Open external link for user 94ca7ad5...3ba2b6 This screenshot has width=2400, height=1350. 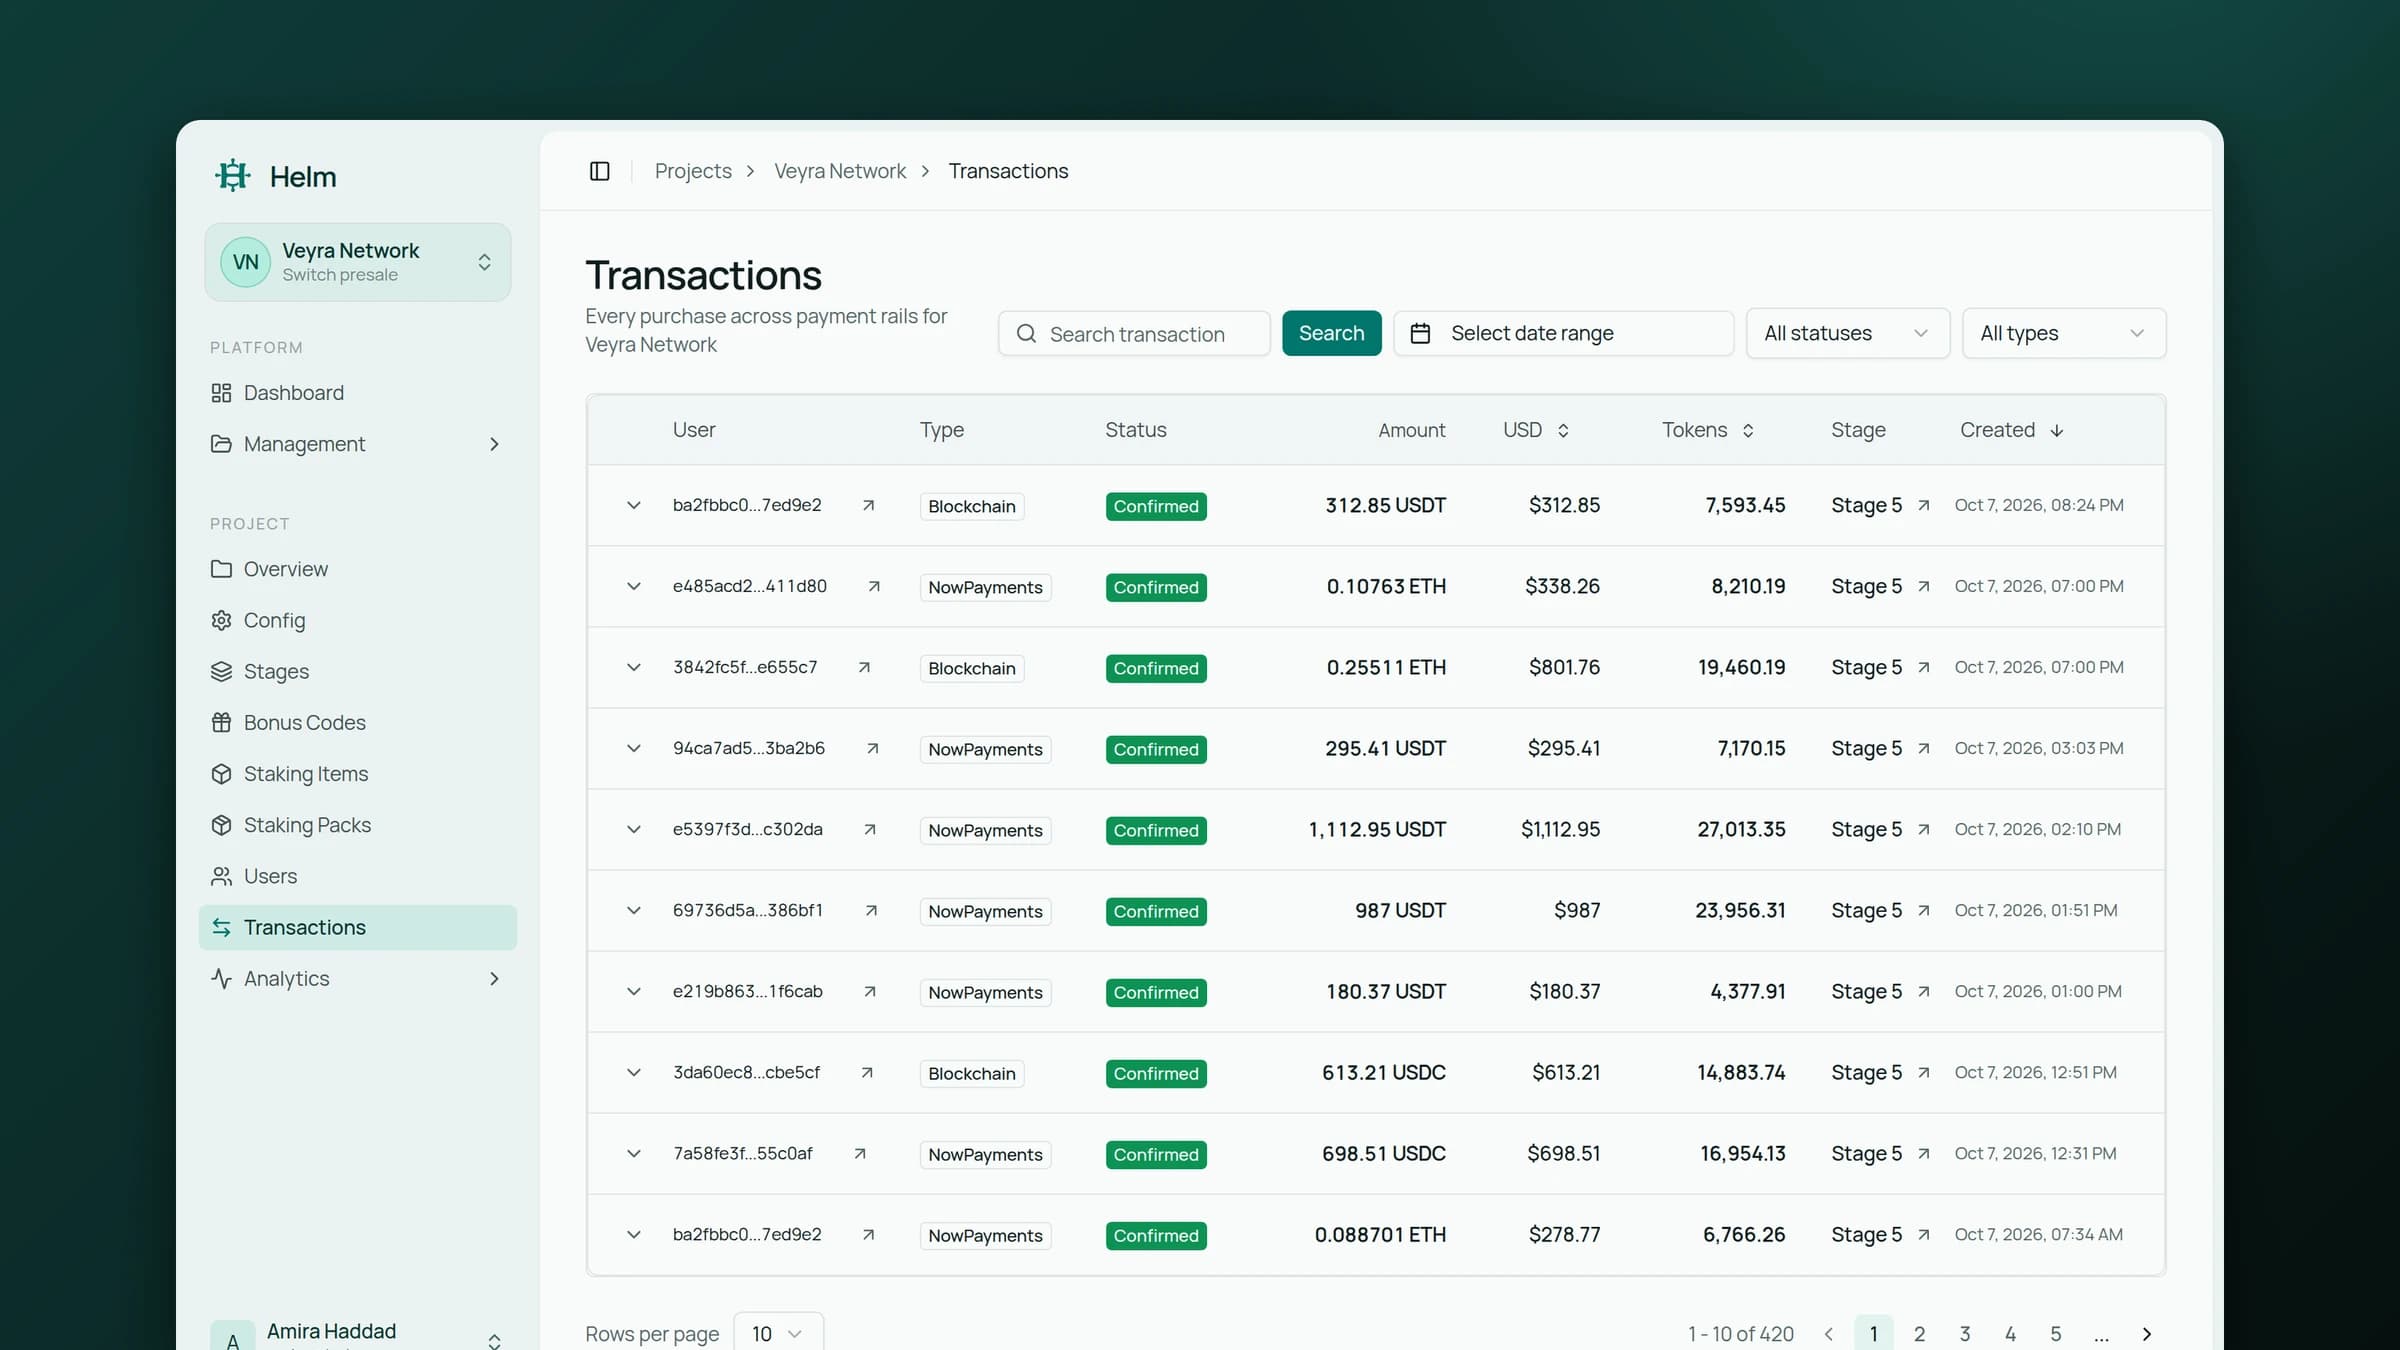pyautogui.click(x=872, y=748)
